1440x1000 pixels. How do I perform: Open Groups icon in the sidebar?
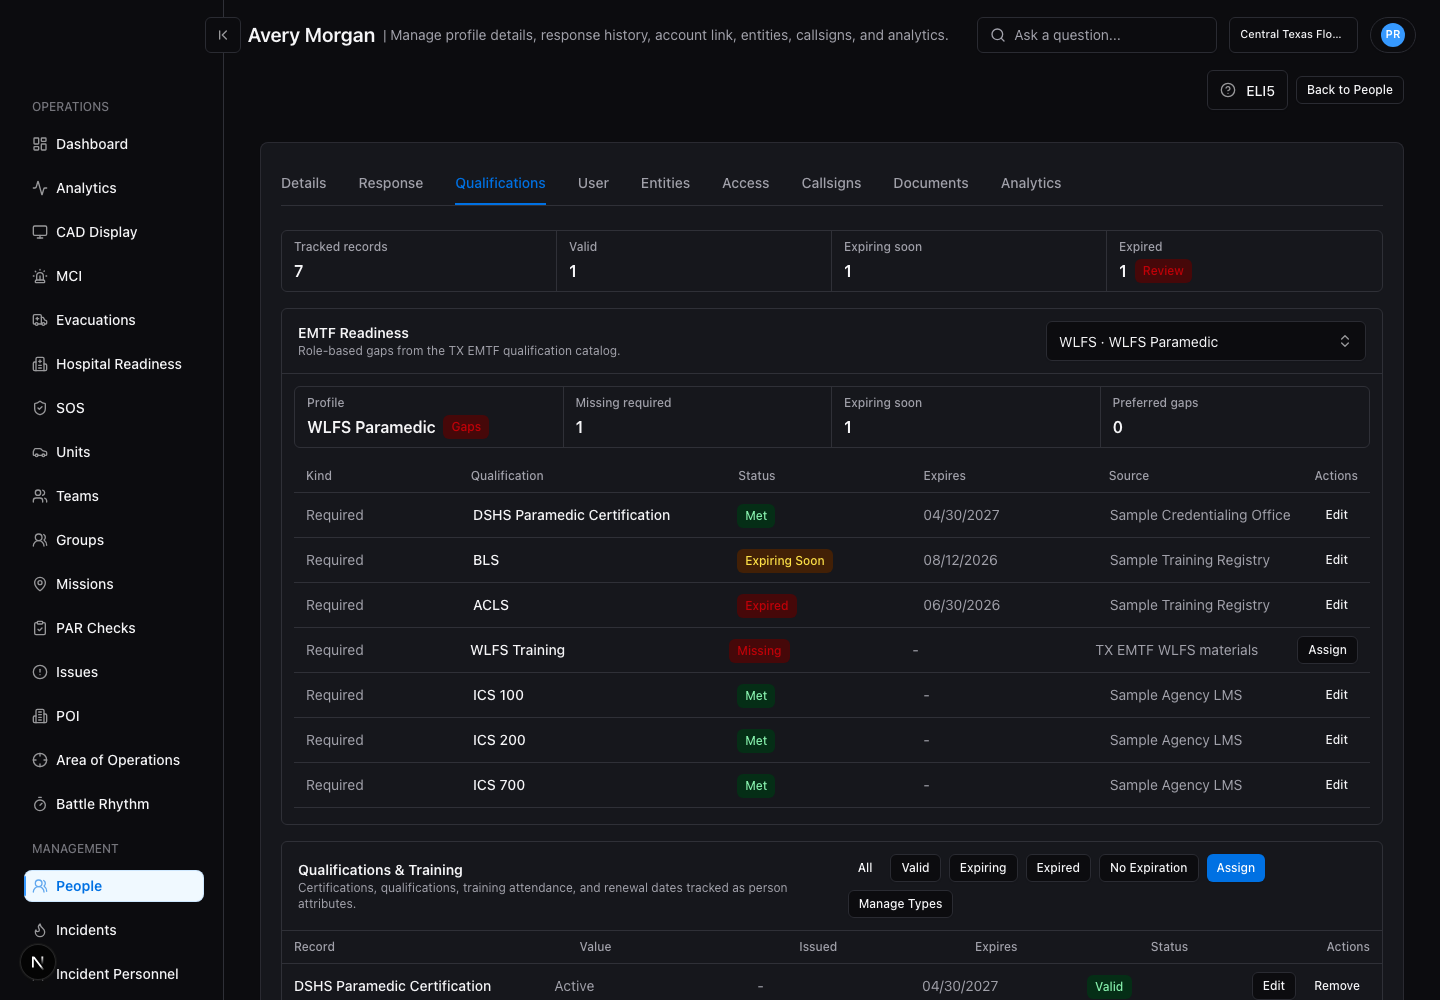[x=40, y=540]
